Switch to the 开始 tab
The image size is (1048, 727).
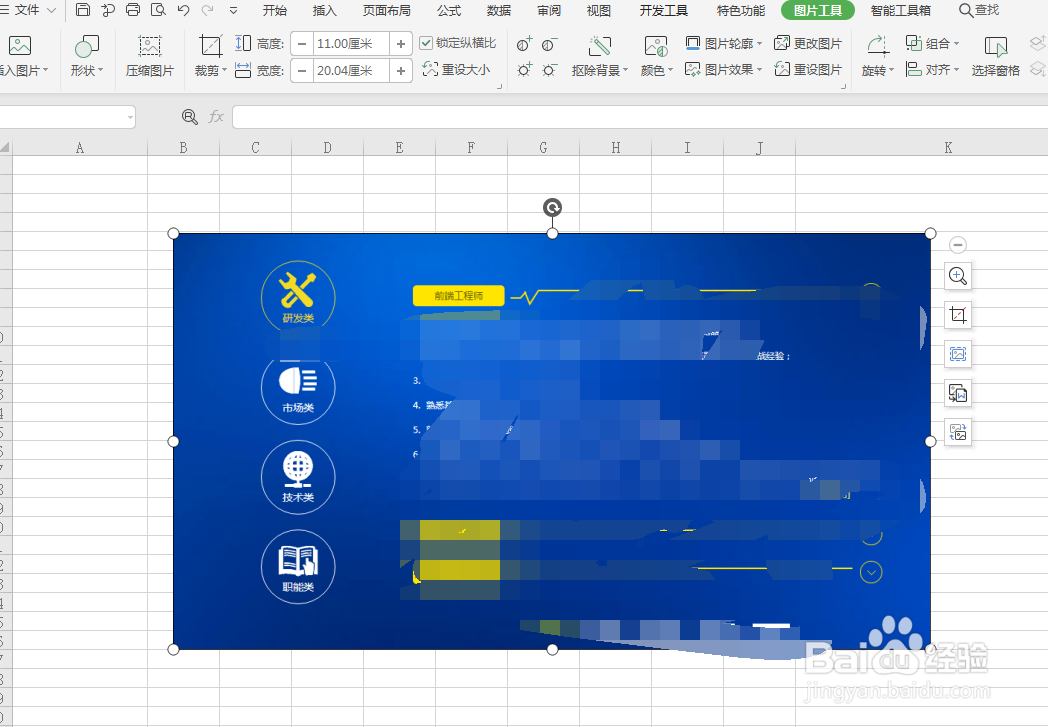pos(275,10)
